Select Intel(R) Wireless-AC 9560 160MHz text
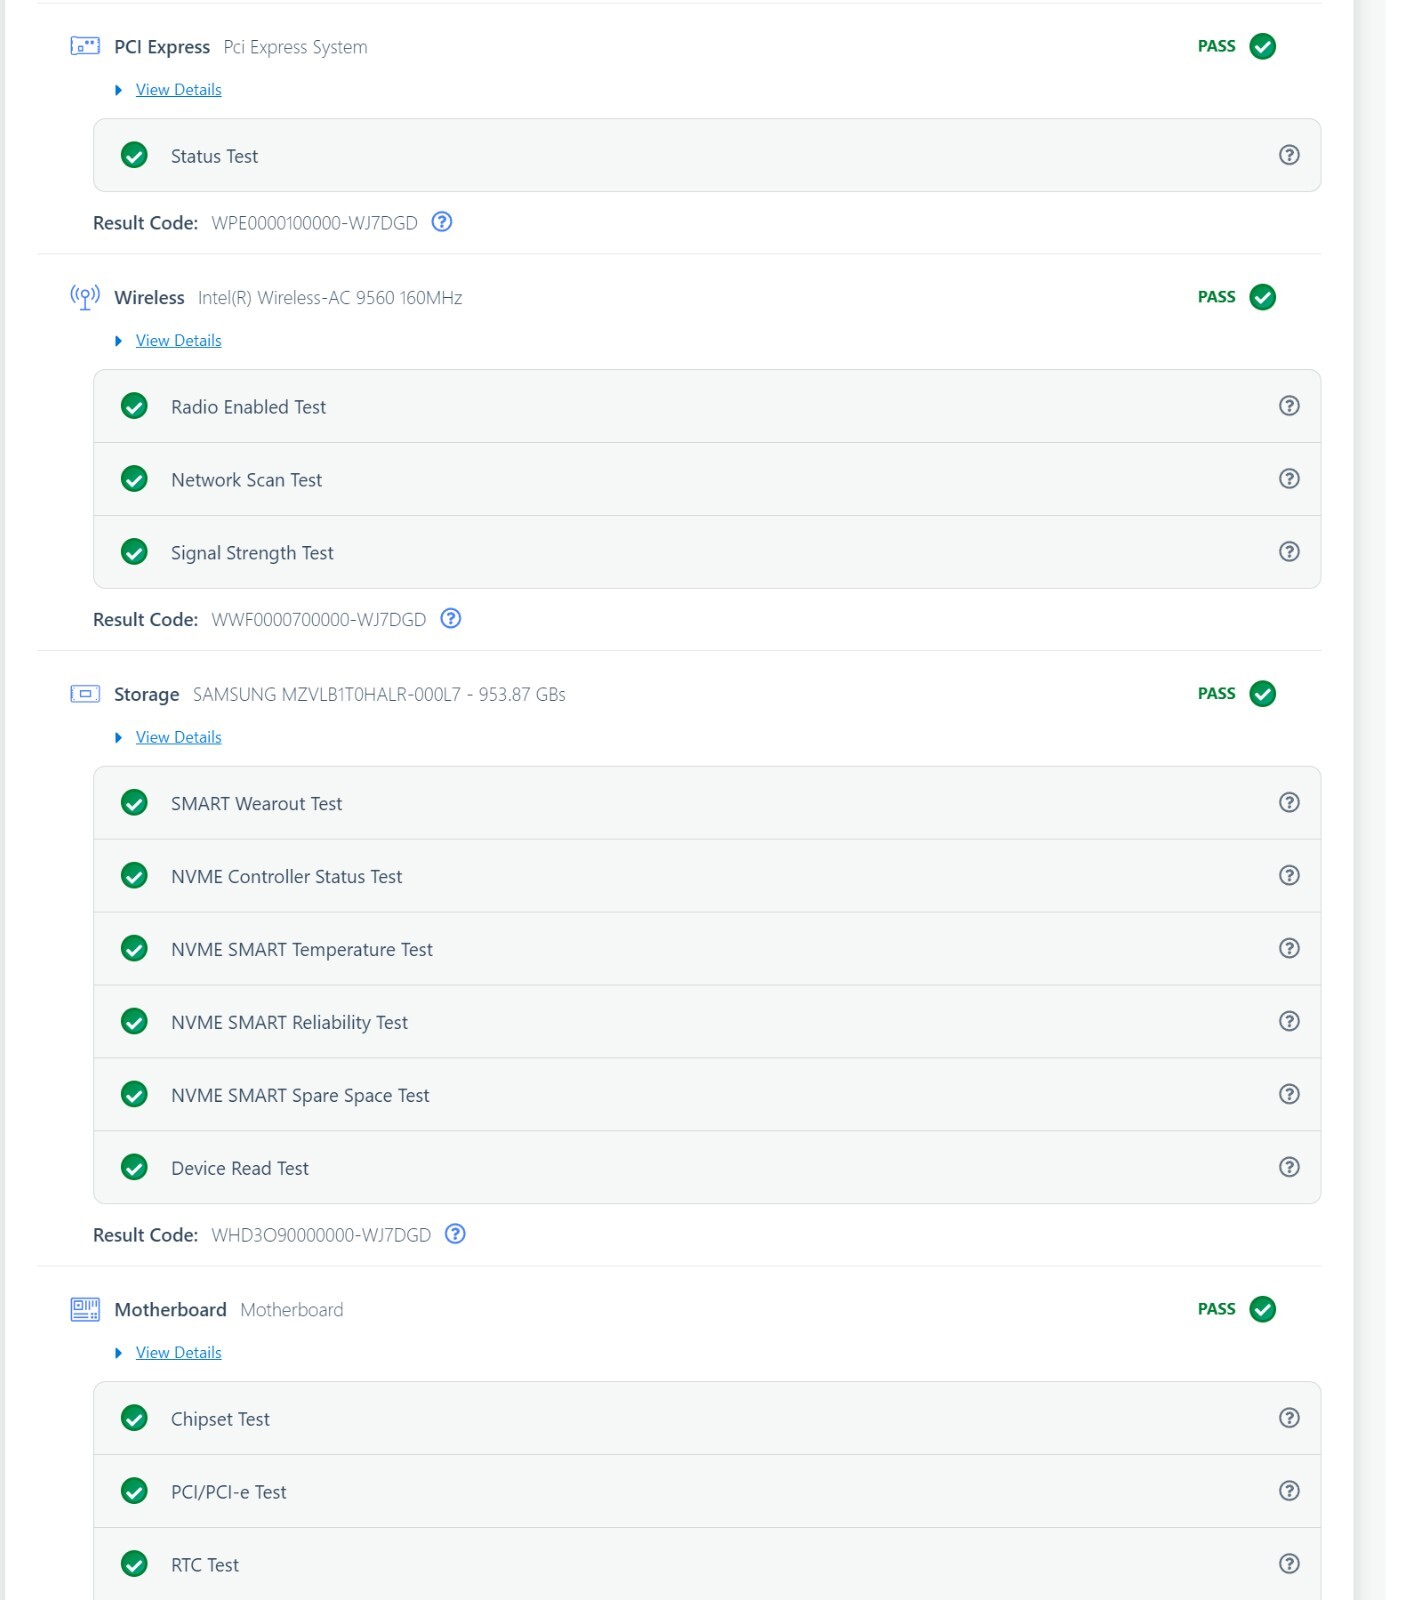The width and height of the screenshot is (1413, 1600). coord(330,298)
